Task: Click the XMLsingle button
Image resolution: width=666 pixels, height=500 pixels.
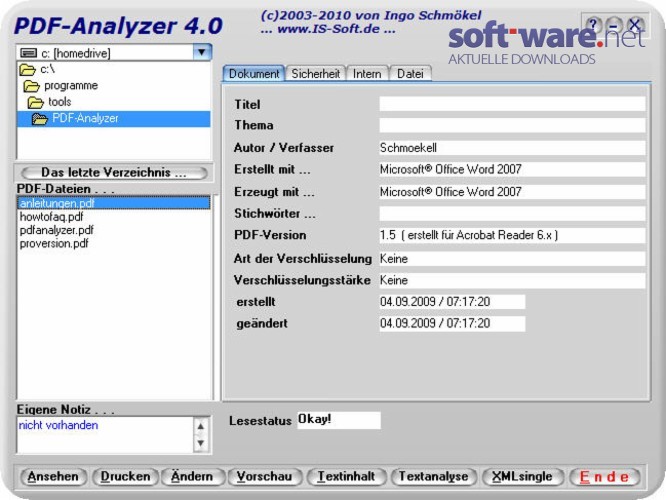Action: (x=522, y=477)
